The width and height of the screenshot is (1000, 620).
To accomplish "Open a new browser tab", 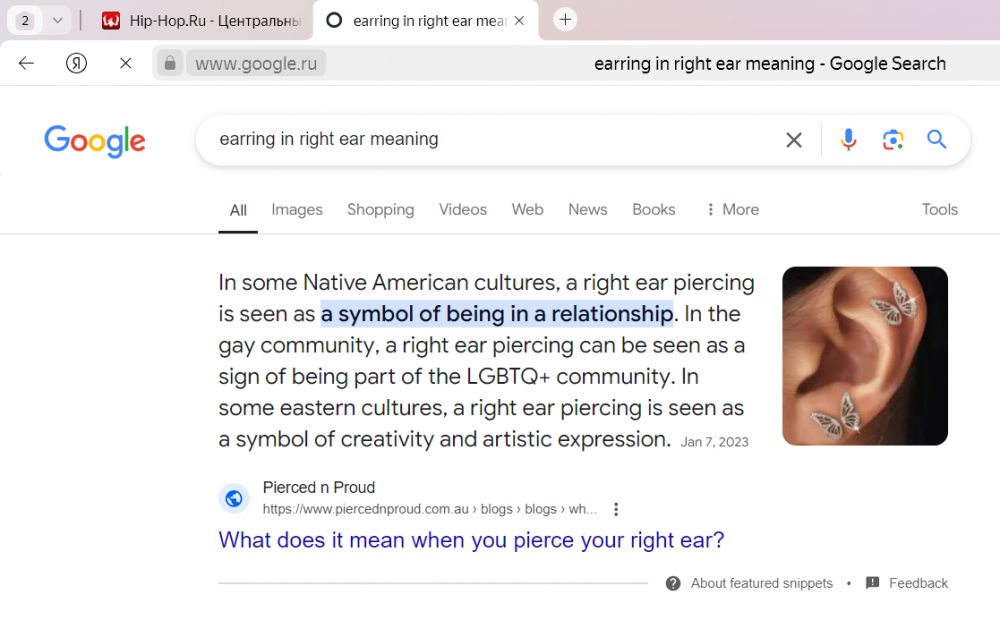I will [565, 20].
